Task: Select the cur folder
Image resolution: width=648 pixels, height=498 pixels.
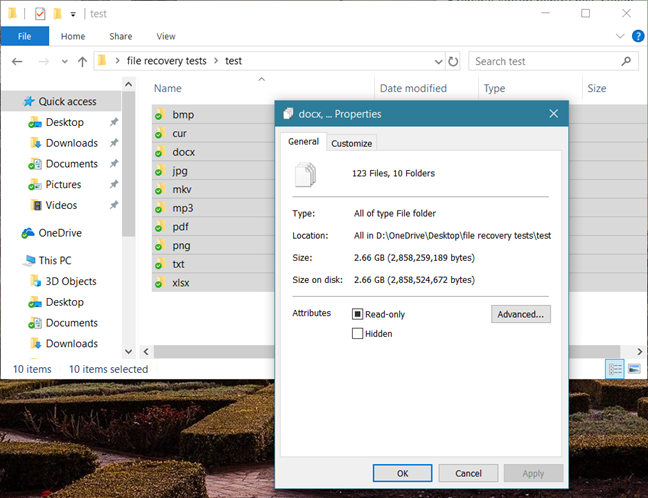Action: [179, 133]
